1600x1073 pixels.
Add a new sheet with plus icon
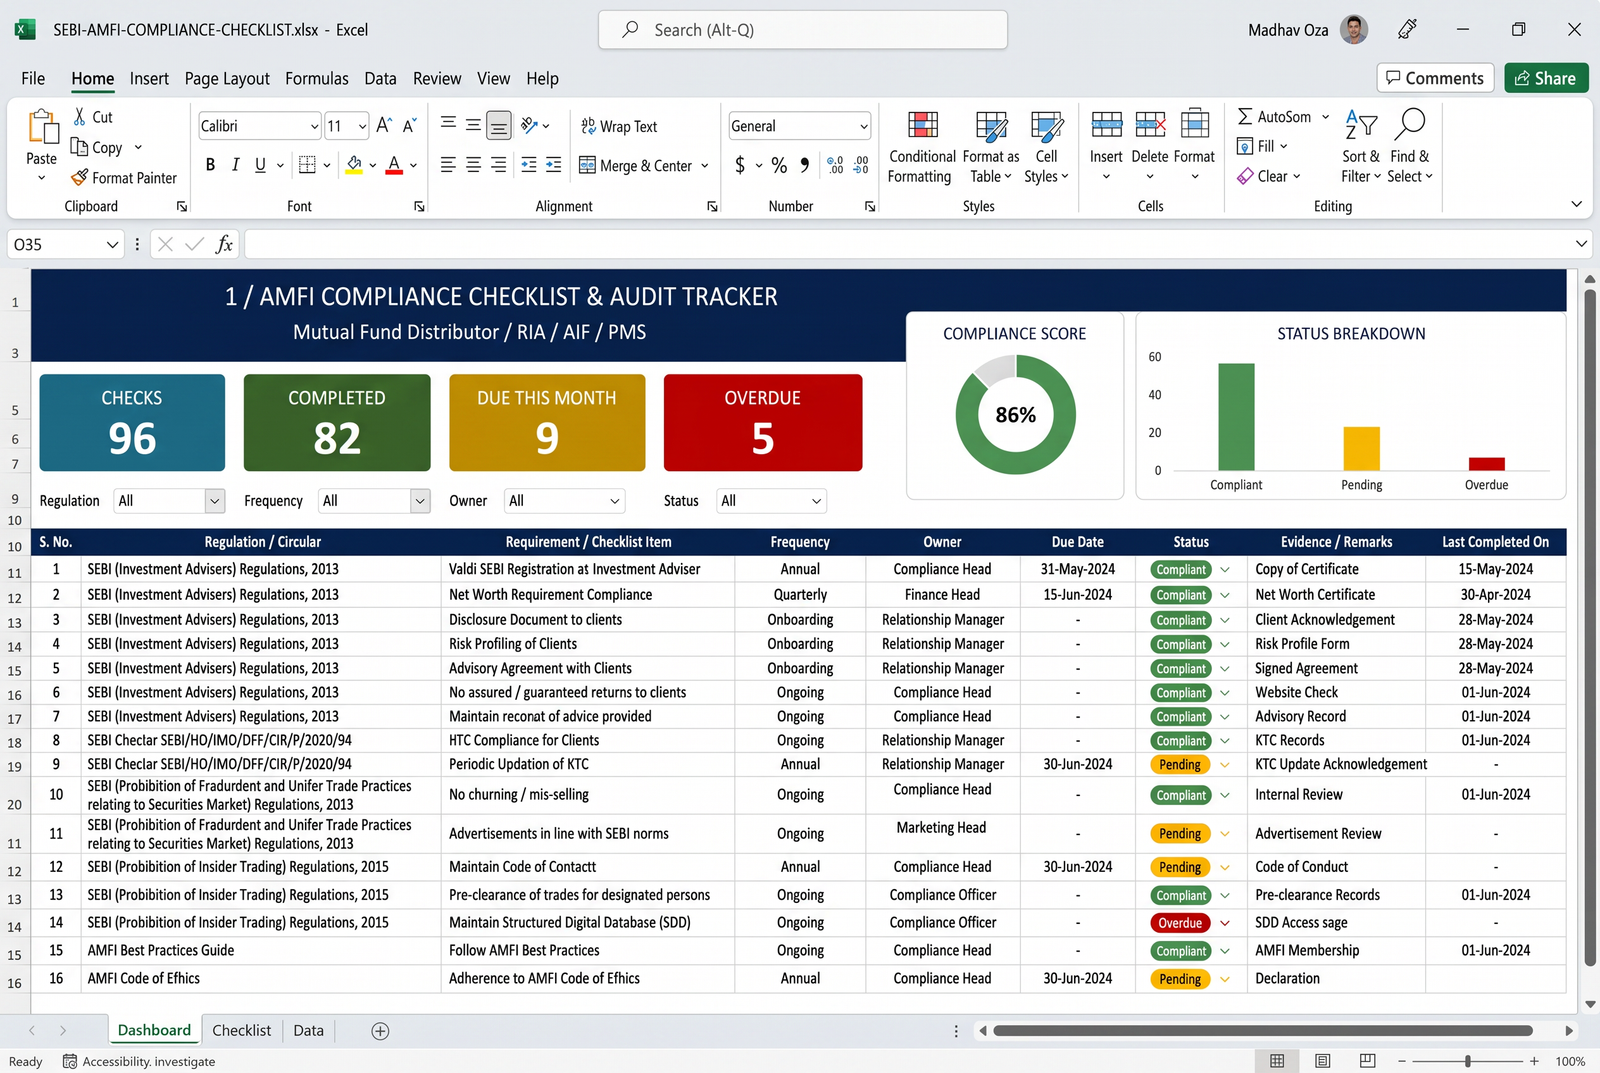coord(380,1031)
